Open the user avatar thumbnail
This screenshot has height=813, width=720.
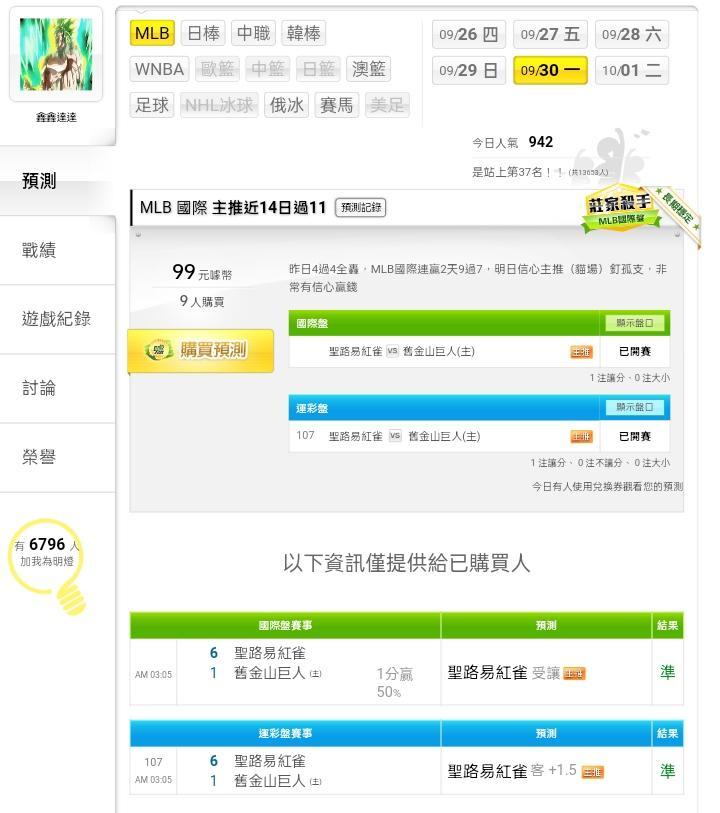[56, 54]
